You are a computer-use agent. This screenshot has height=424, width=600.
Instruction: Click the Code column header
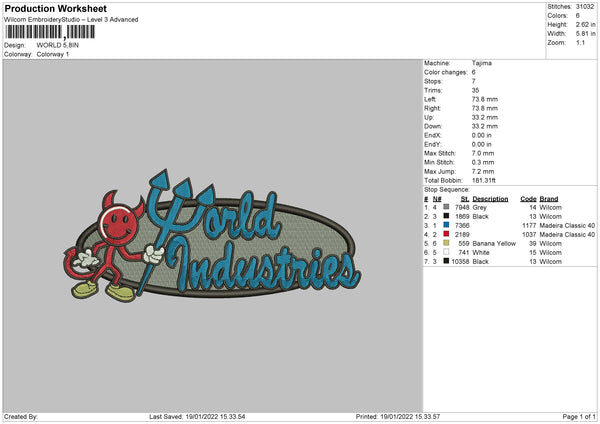point(528,199)
